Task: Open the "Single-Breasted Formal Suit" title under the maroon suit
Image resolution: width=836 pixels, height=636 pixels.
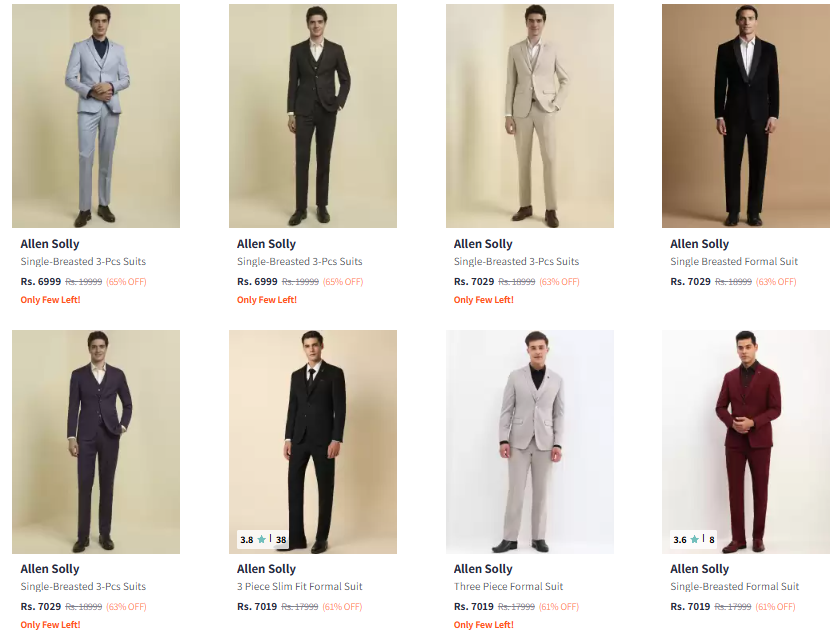Action: (x=735, y=587)
